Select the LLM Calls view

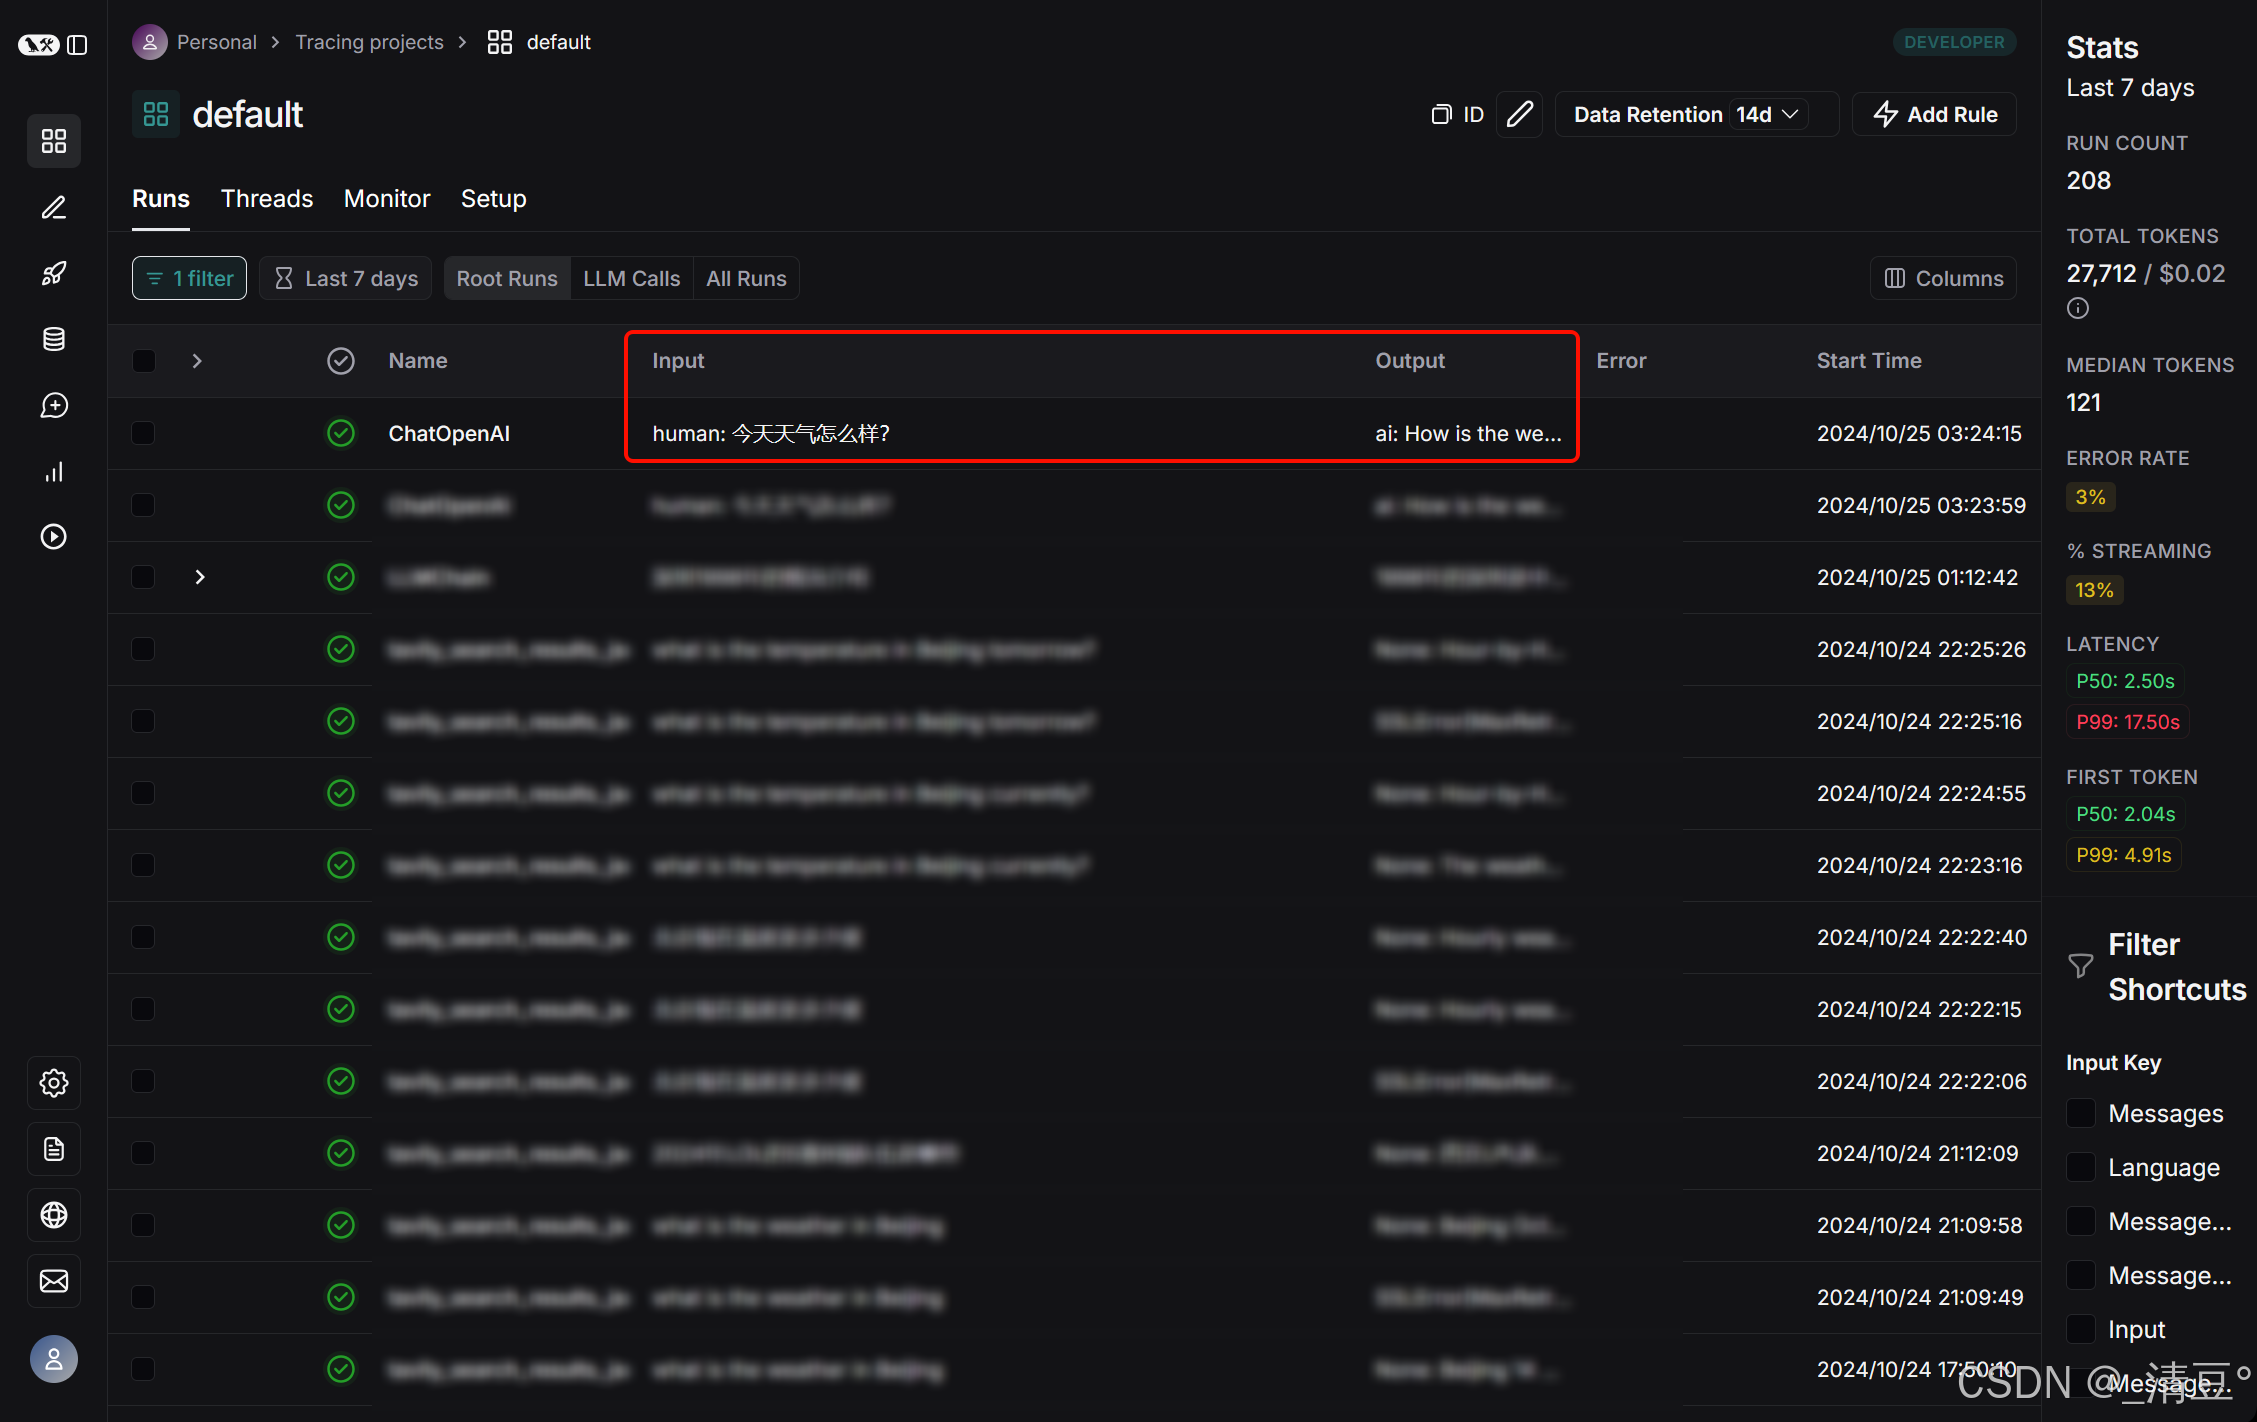click(632, 278)
